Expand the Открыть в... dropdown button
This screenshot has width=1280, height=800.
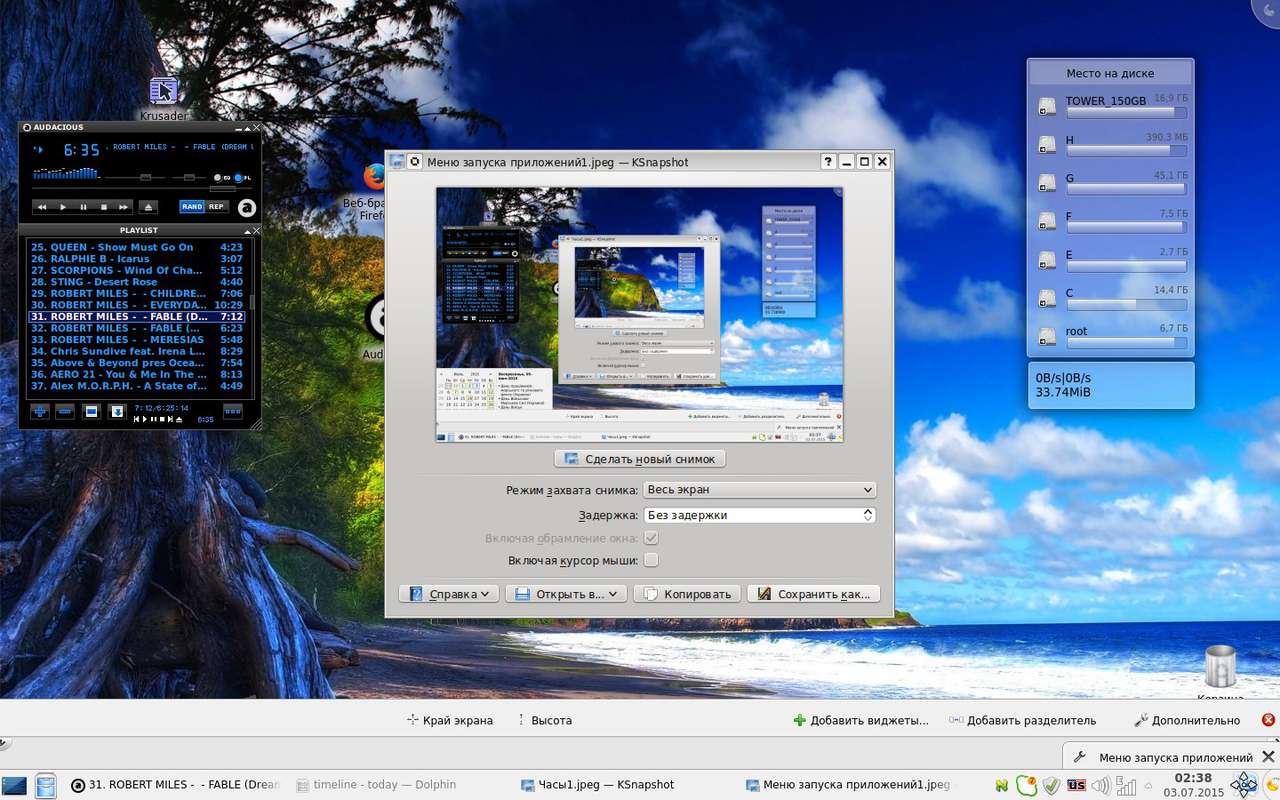click(x=566, y=594)
